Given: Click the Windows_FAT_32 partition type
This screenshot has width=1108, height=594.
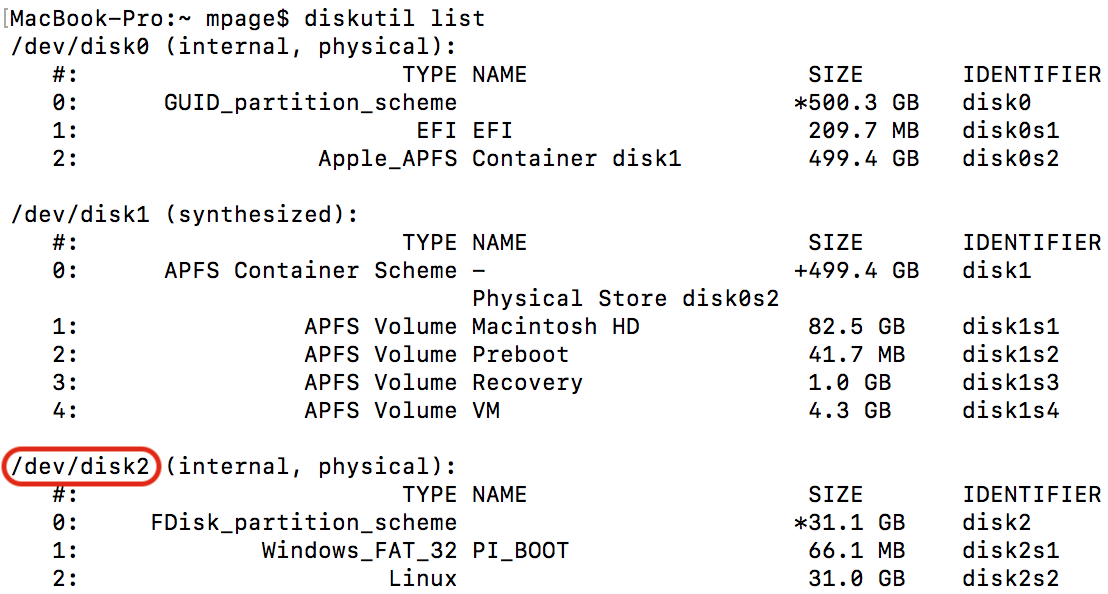Looking at the screenshot, I should (x=359, y=551).
